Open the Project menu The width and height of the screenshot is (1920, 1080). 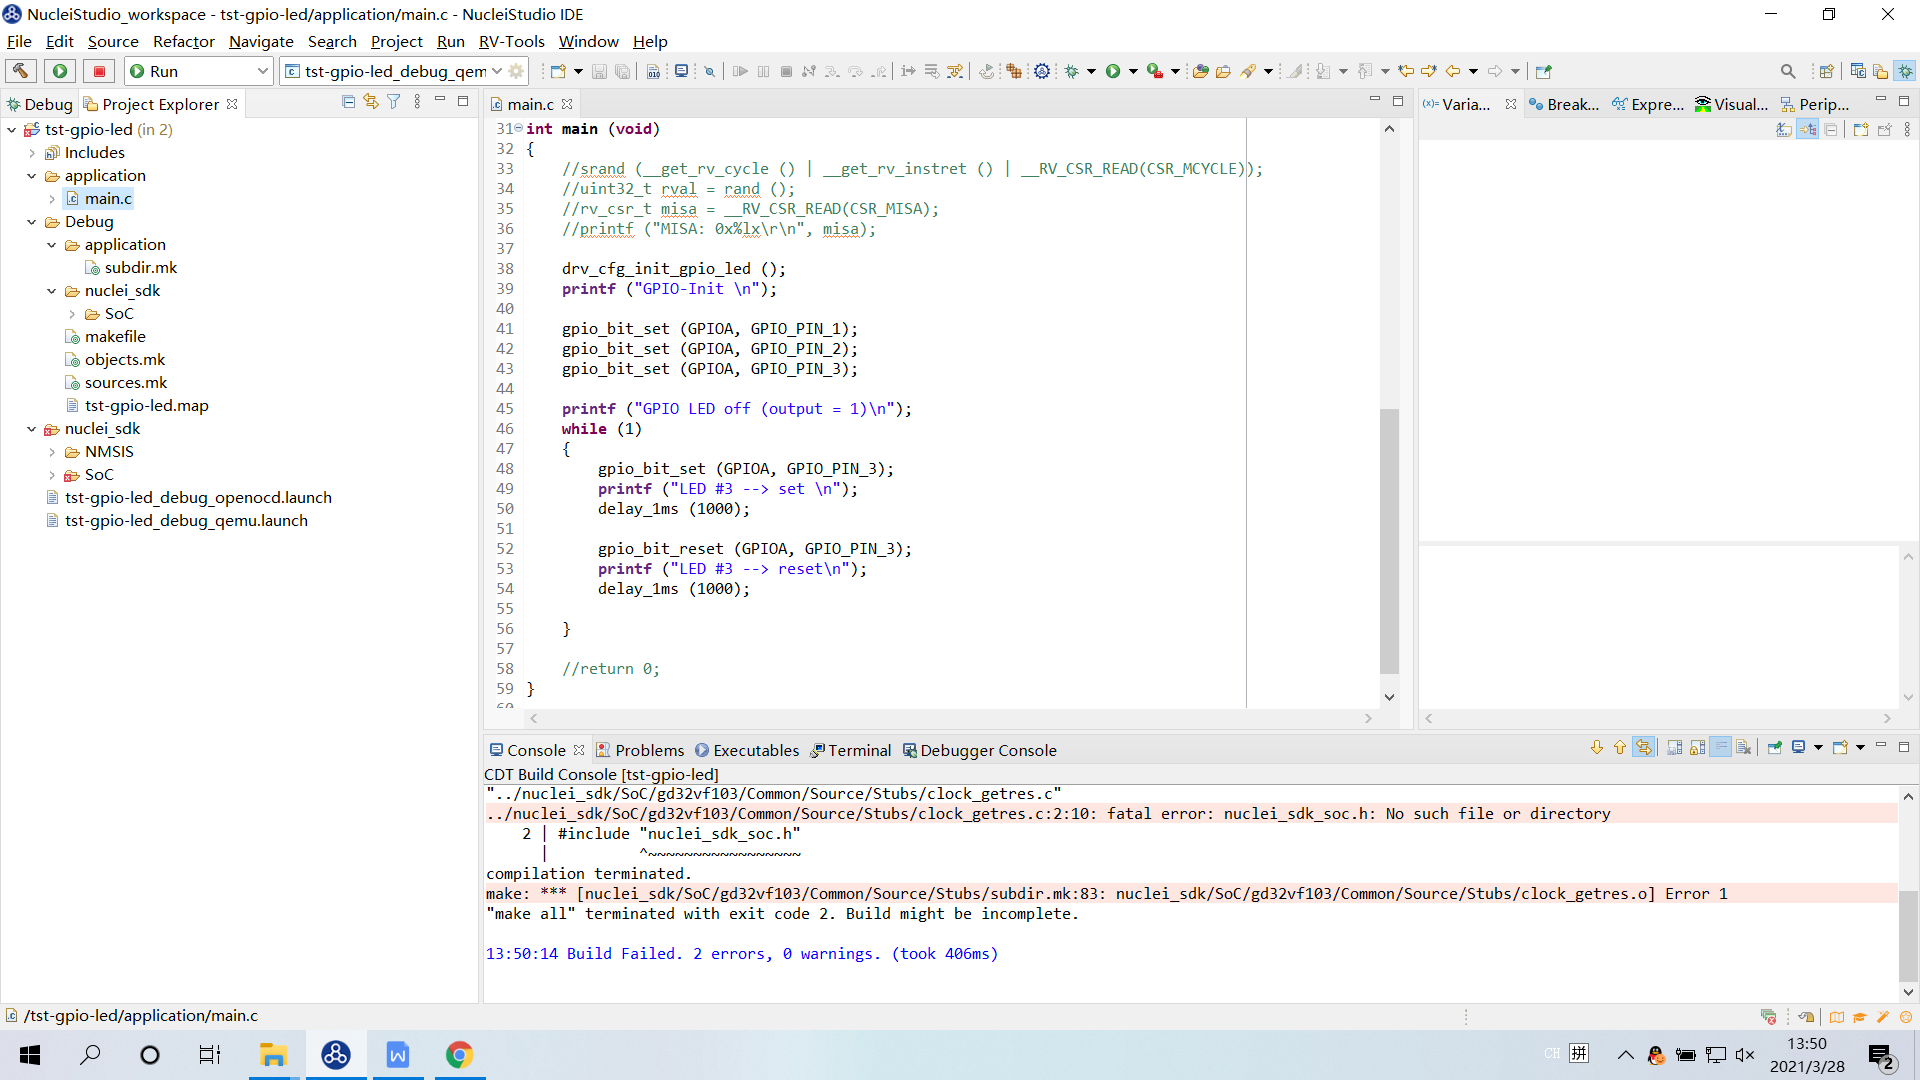[x=396, y=41]
